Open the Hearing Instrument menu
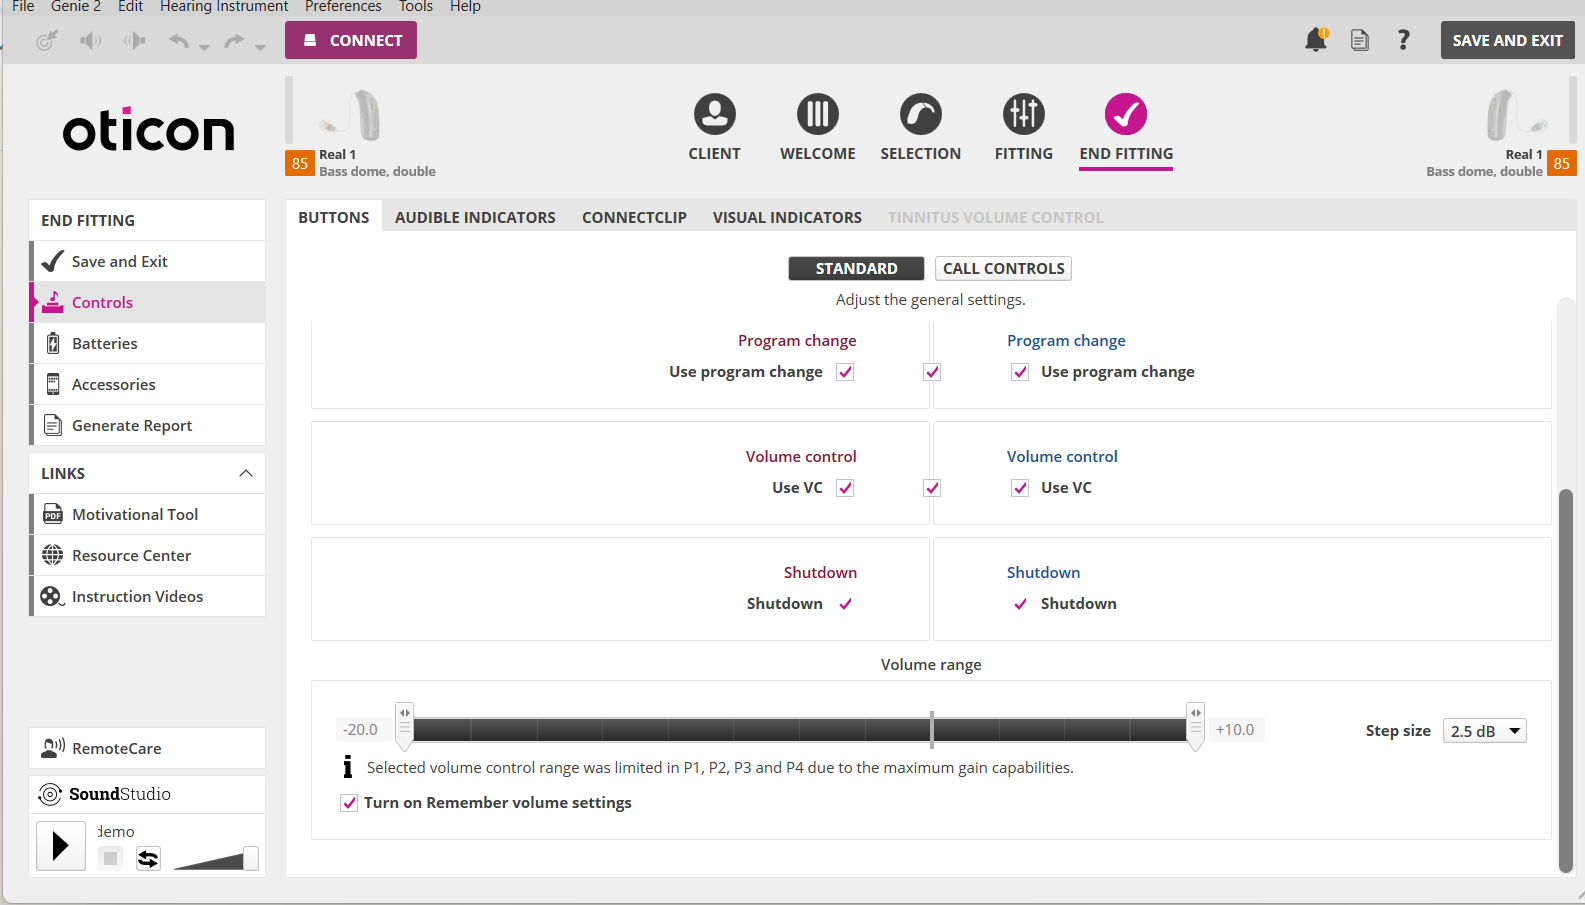 (x=224, y=7)
